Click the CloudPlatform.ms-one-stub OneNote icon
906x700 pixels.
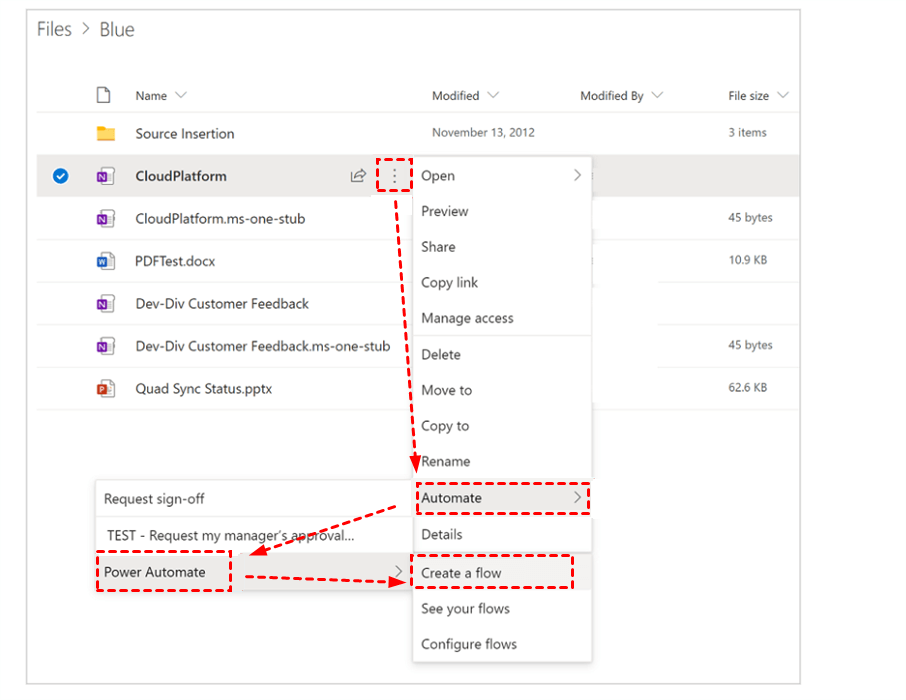point(106,218)
